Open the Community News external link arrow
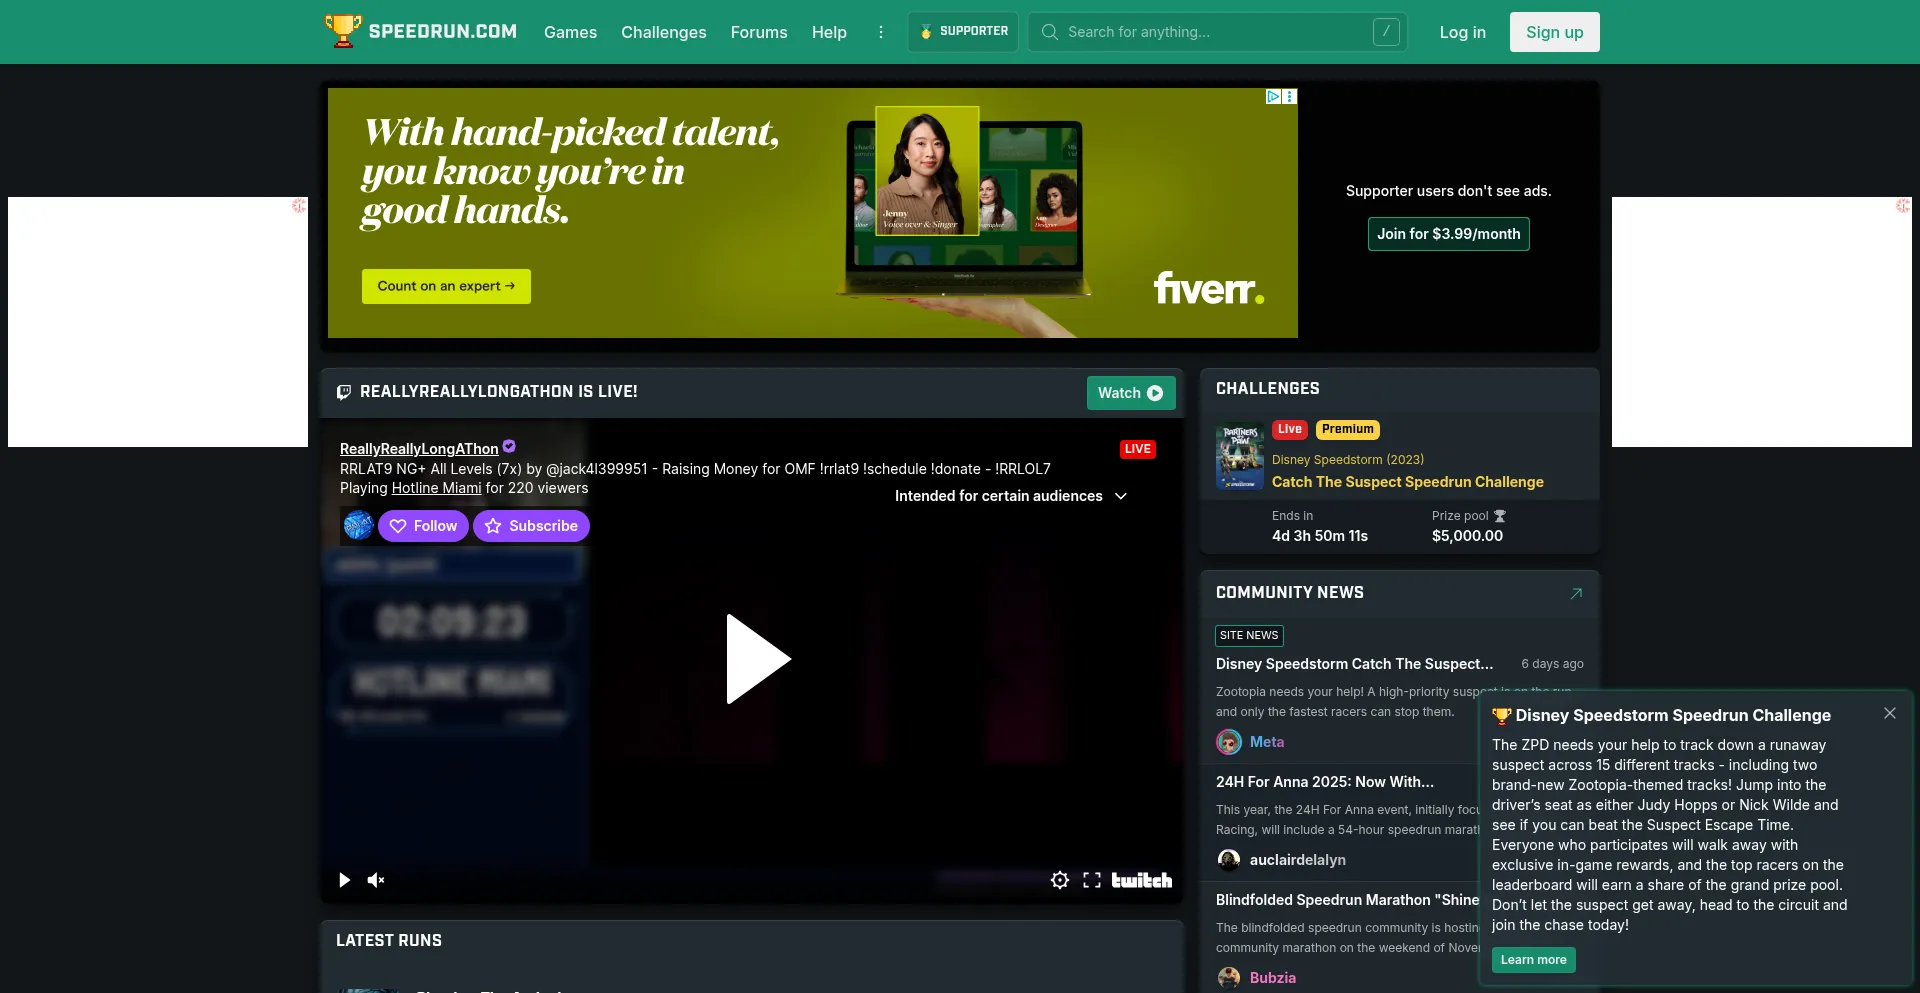The height and width of the screenshot is (993, 1920). 1577,593
